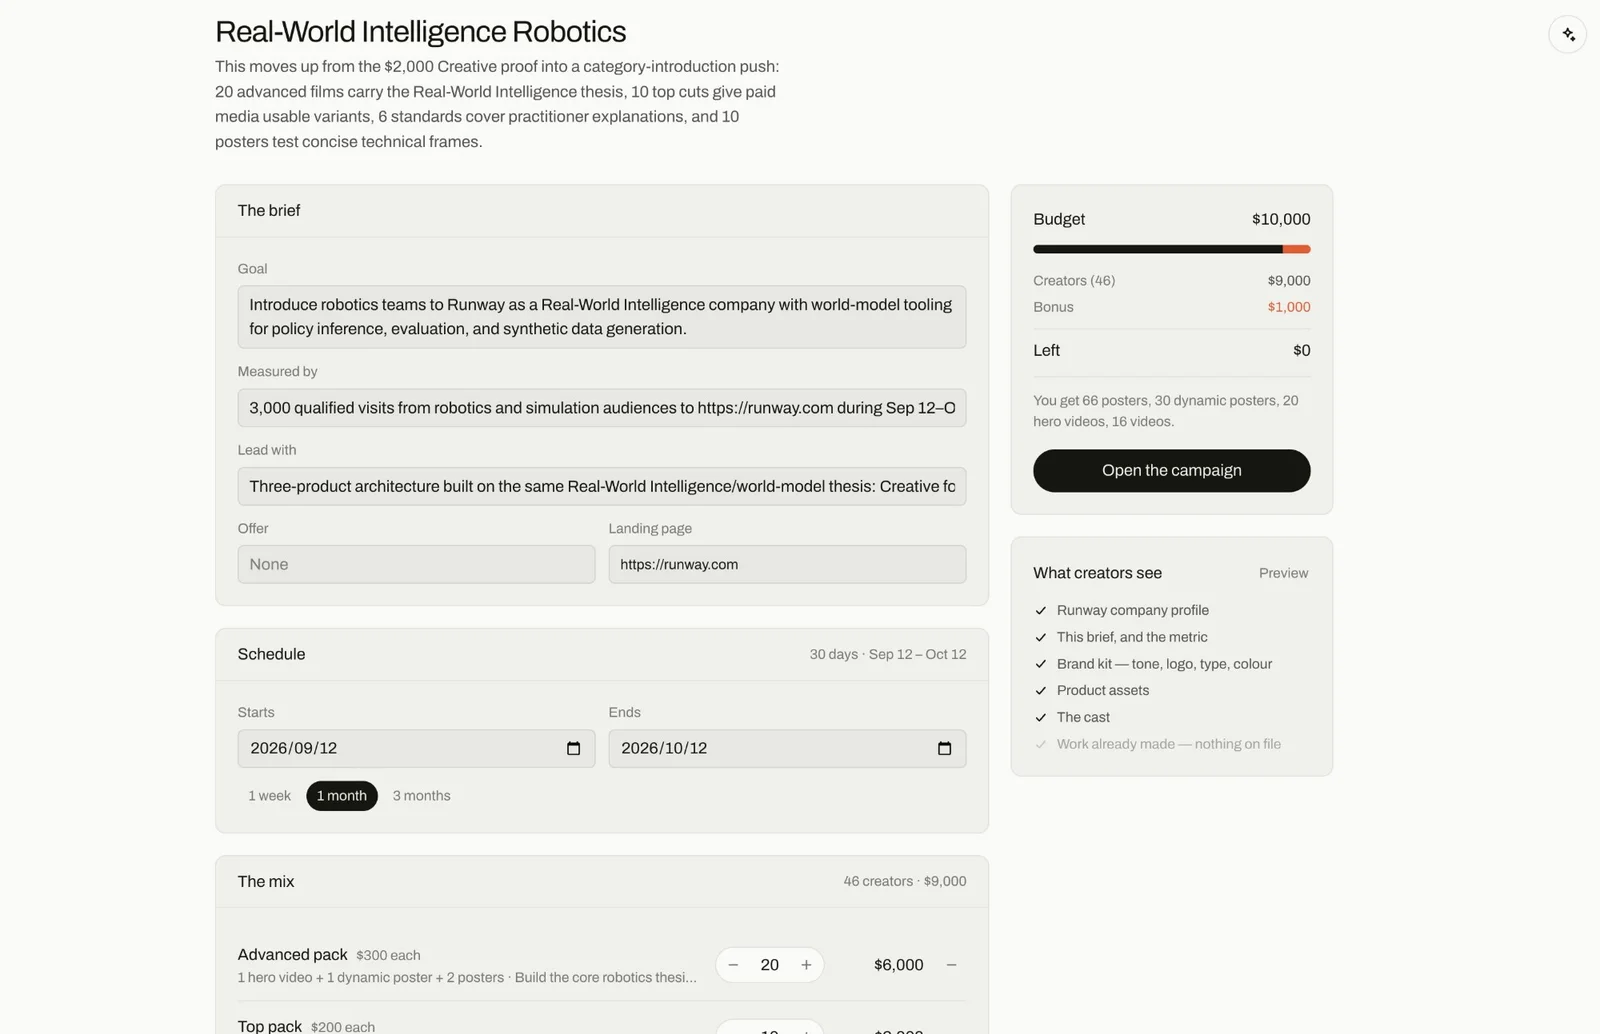
Task: Click 'Work already made — nothing on file'
Action: pos(1168,744)
